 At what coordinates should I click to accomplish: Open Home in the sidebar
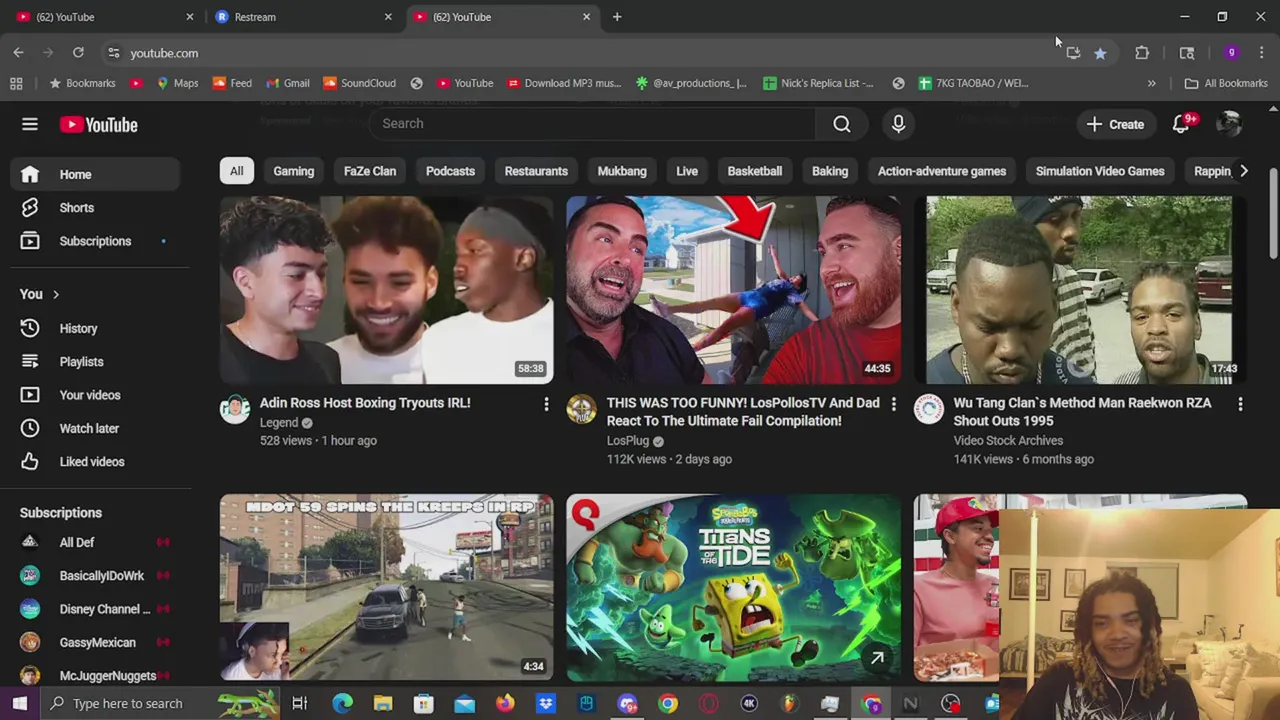pyautogui.click(x=95, y=174)
